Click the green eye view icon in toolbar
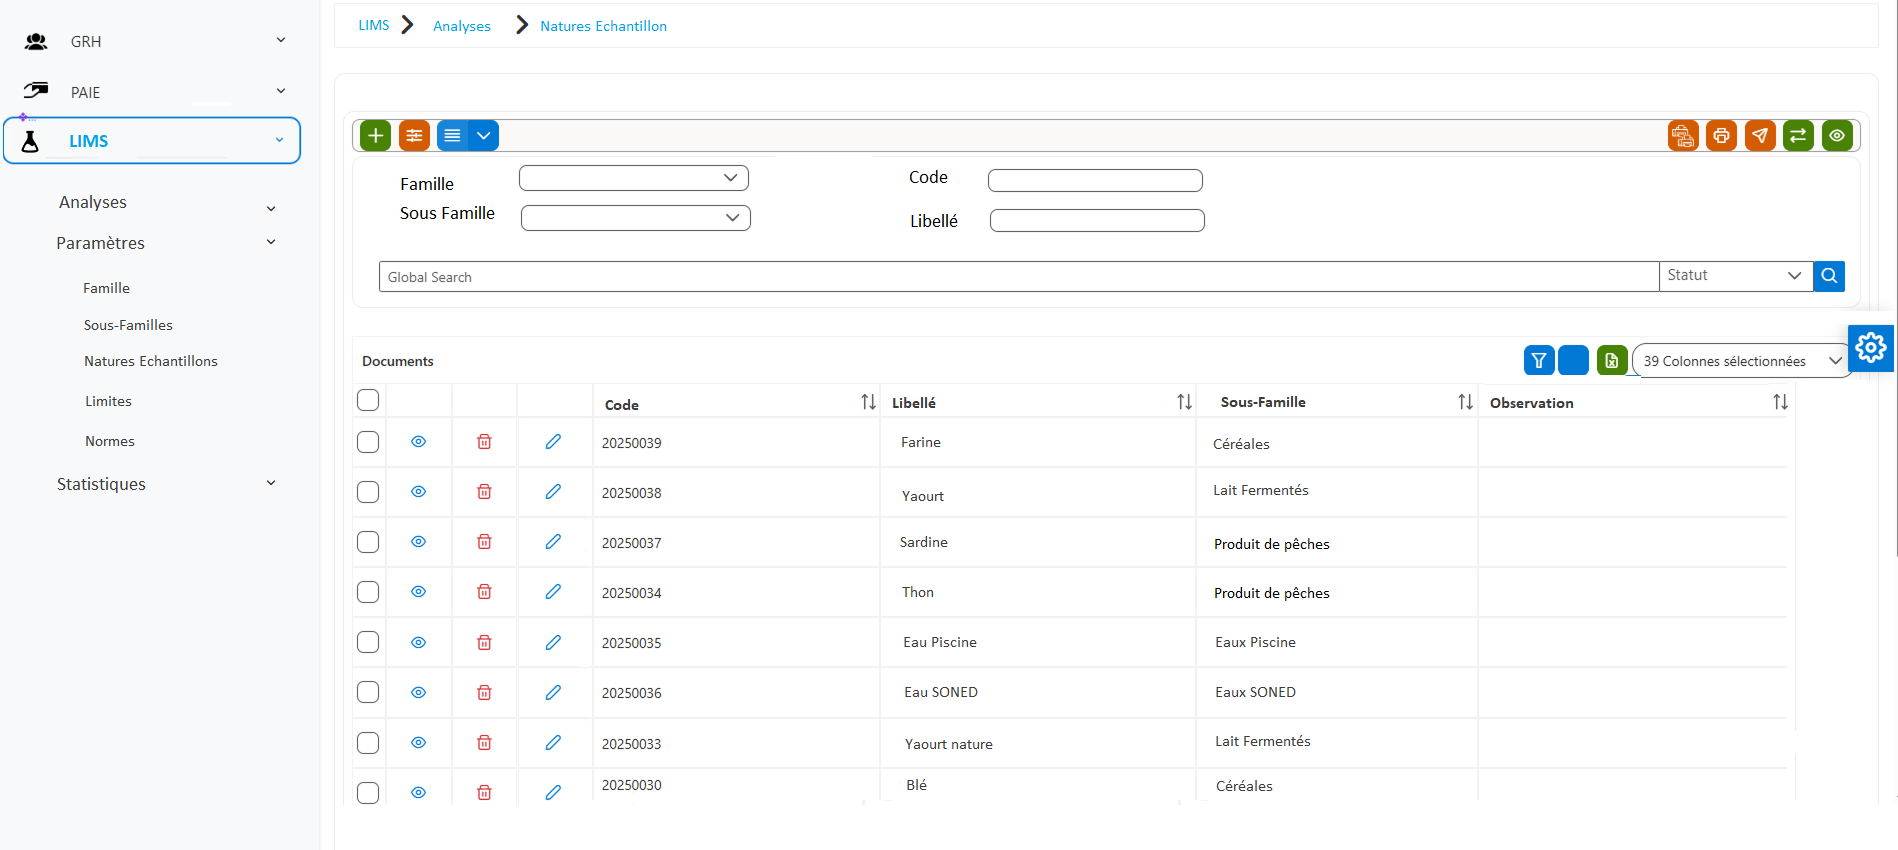This screenshot has width=1898, height=850. coord(1837,135)
